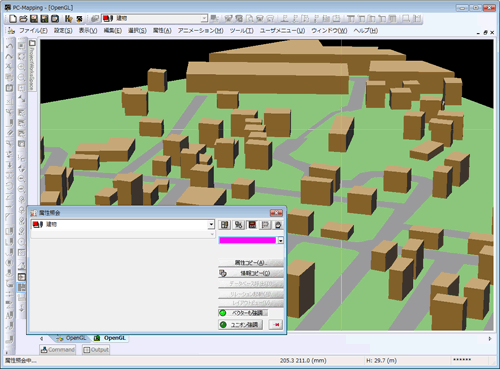This screenshot has width=500, height=369.
Task: Open the 編集(E) menu
Action: pos(113,31)
